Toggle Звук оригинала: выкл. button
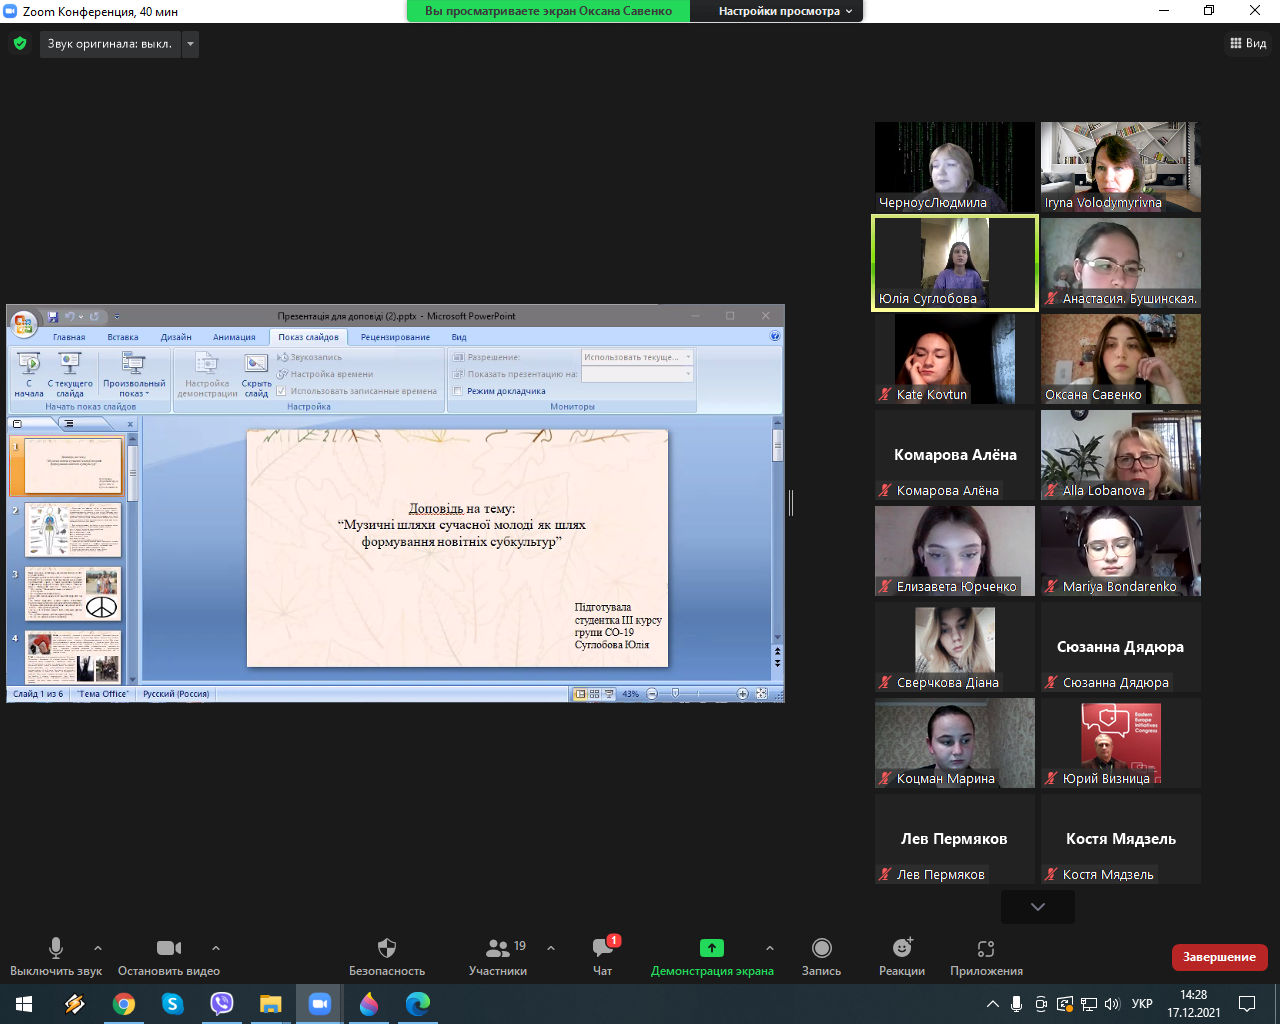The height and width of the screenshot is (1024, 1280). [110, 44]
